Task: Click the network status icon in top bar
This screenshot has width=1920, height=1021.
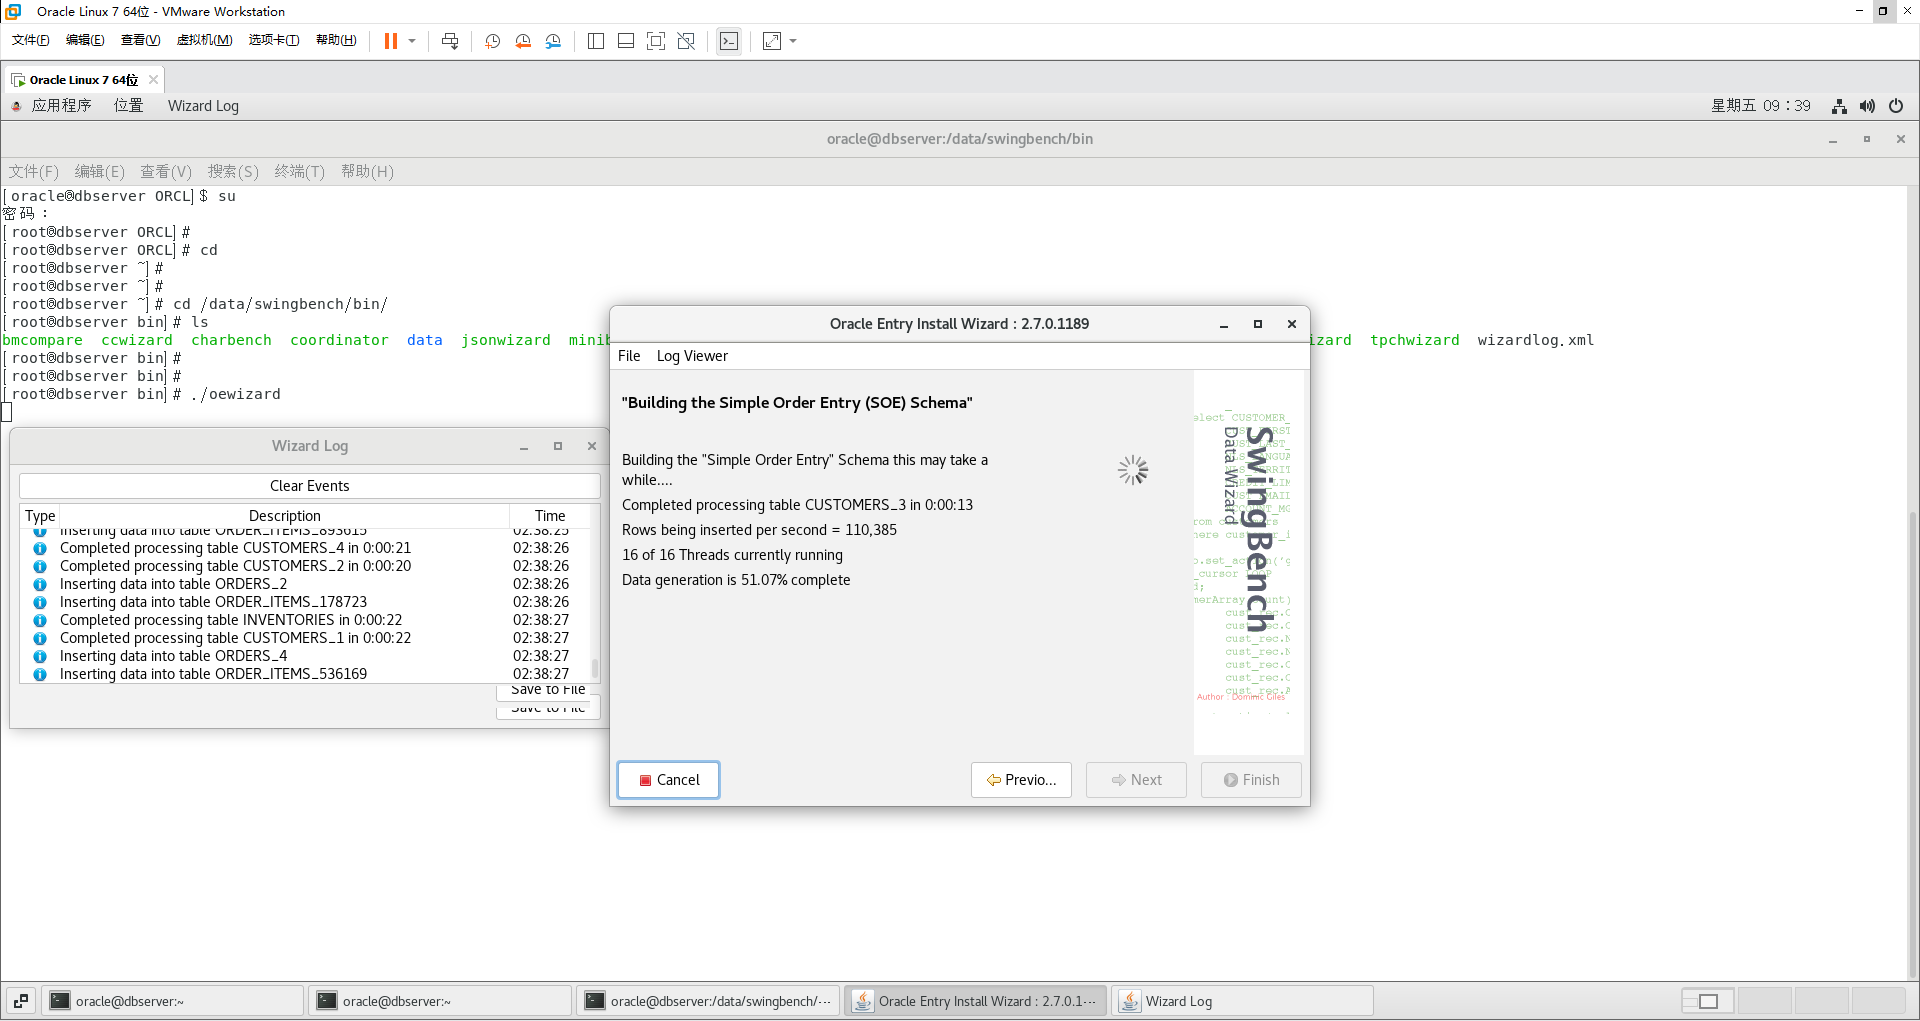Action: pyautogui.click(x=1839, y=106)
